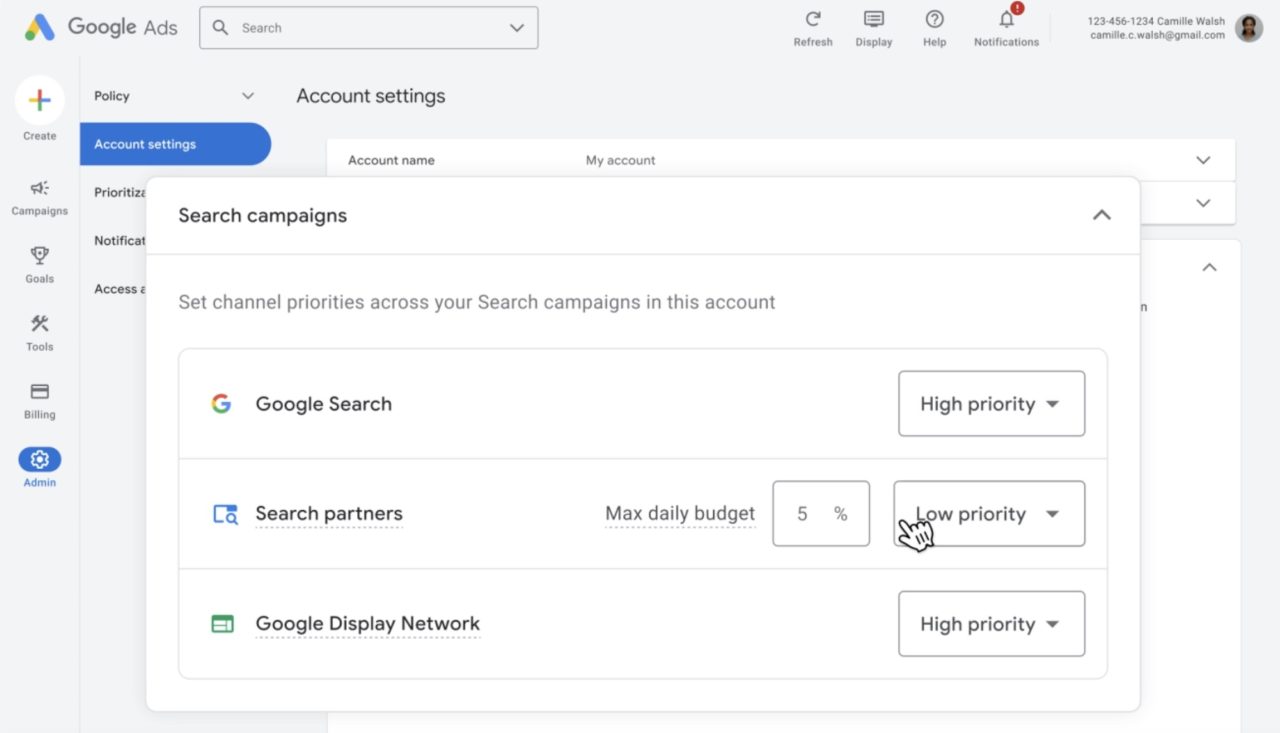Open Google Display Network priority dropdown
The width and height of the screenshot is (1280, 733).
[x=991, y=624]
